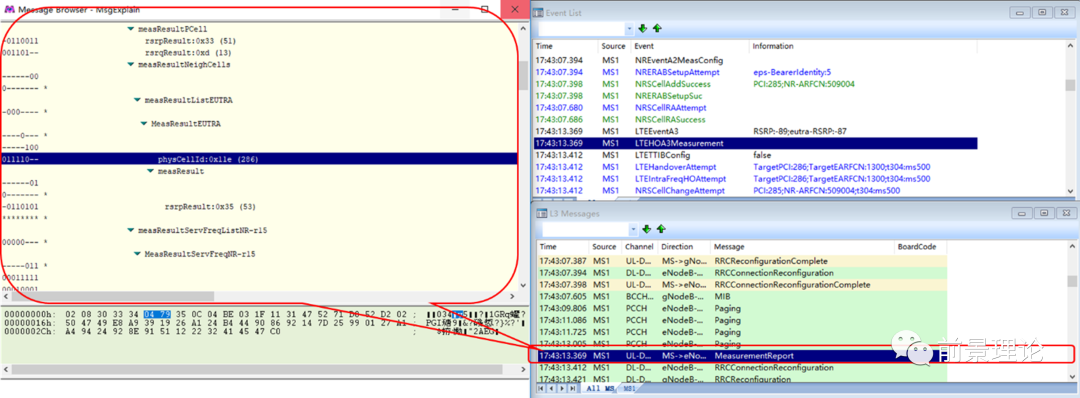Collapse the measResultPCell node
The width and height of the screenshot is (1080, 398).
[131, 29]
